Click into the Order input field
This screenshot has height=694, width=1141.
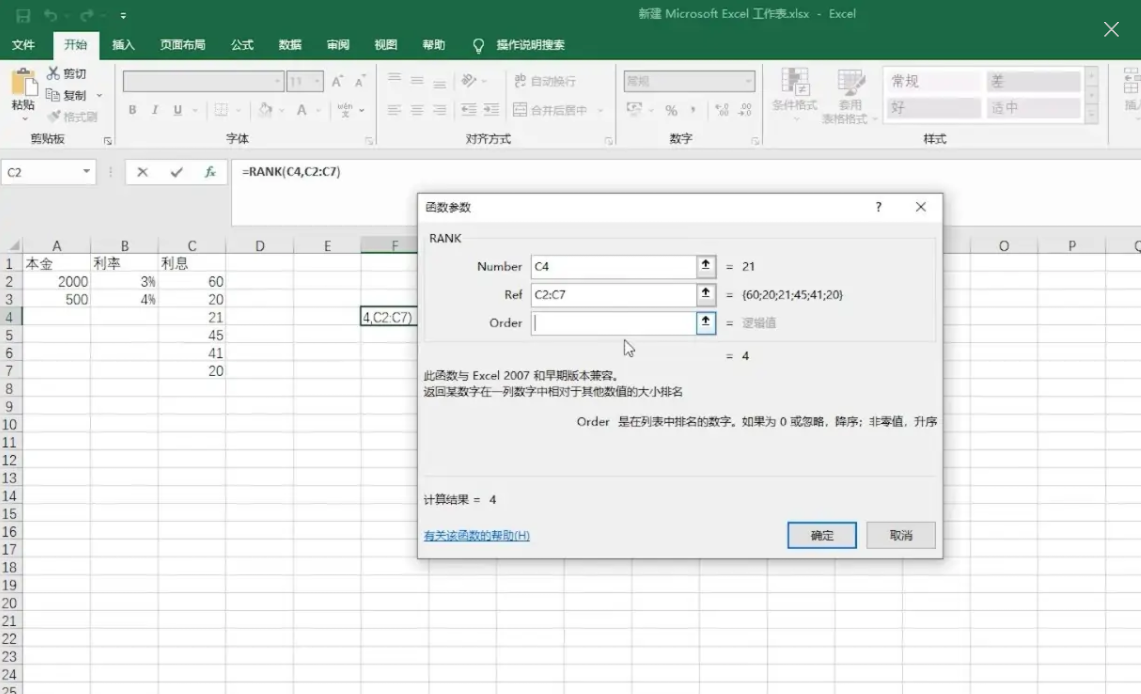click(613, 323)
